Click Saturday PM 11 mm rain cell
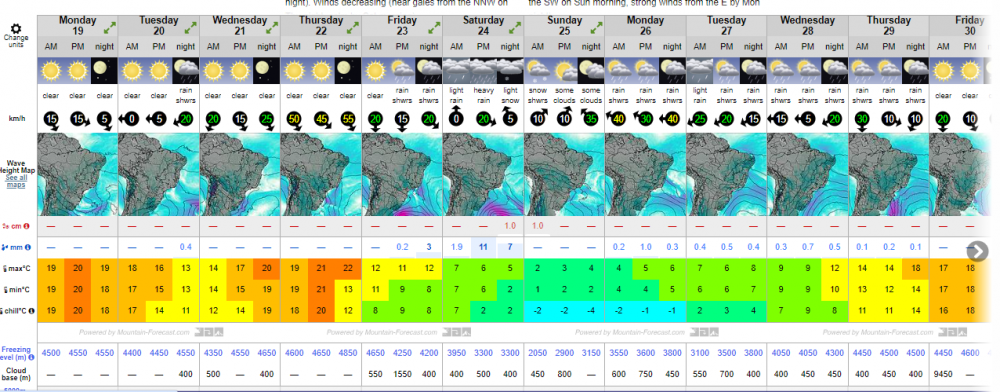Screen dimensions: 1000x392 [x=483, y=247]
